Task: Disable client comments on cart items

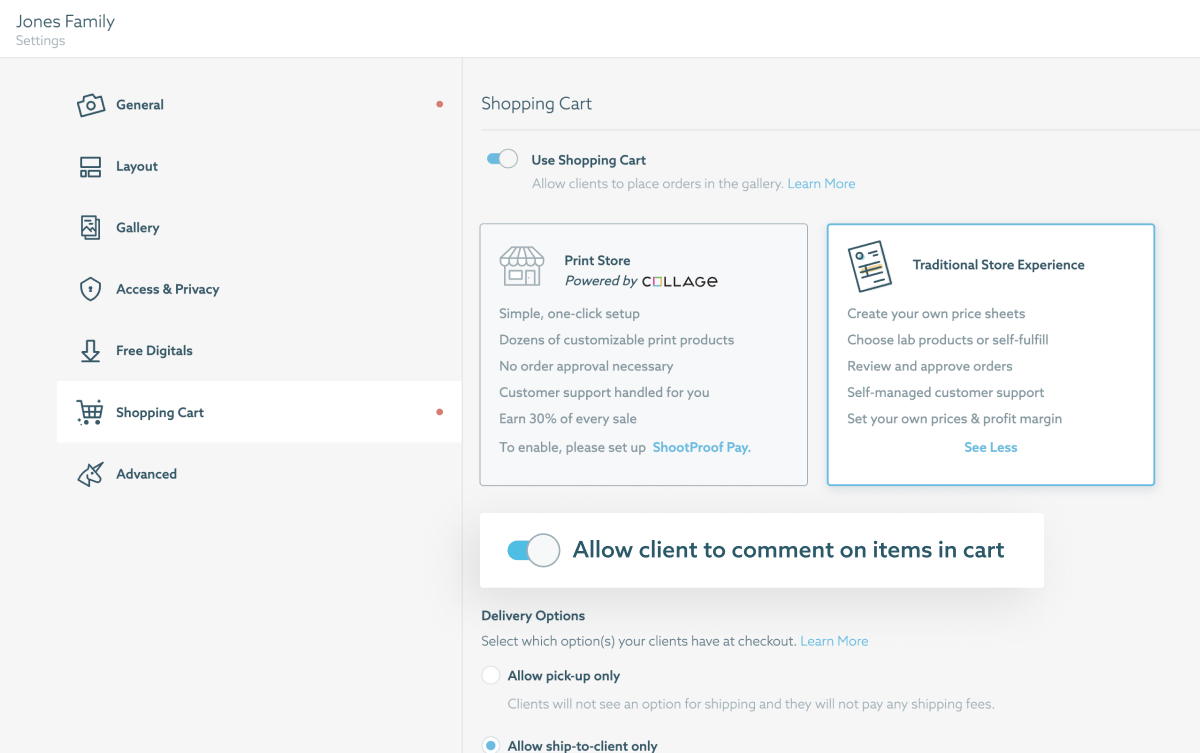Action: 533,550
